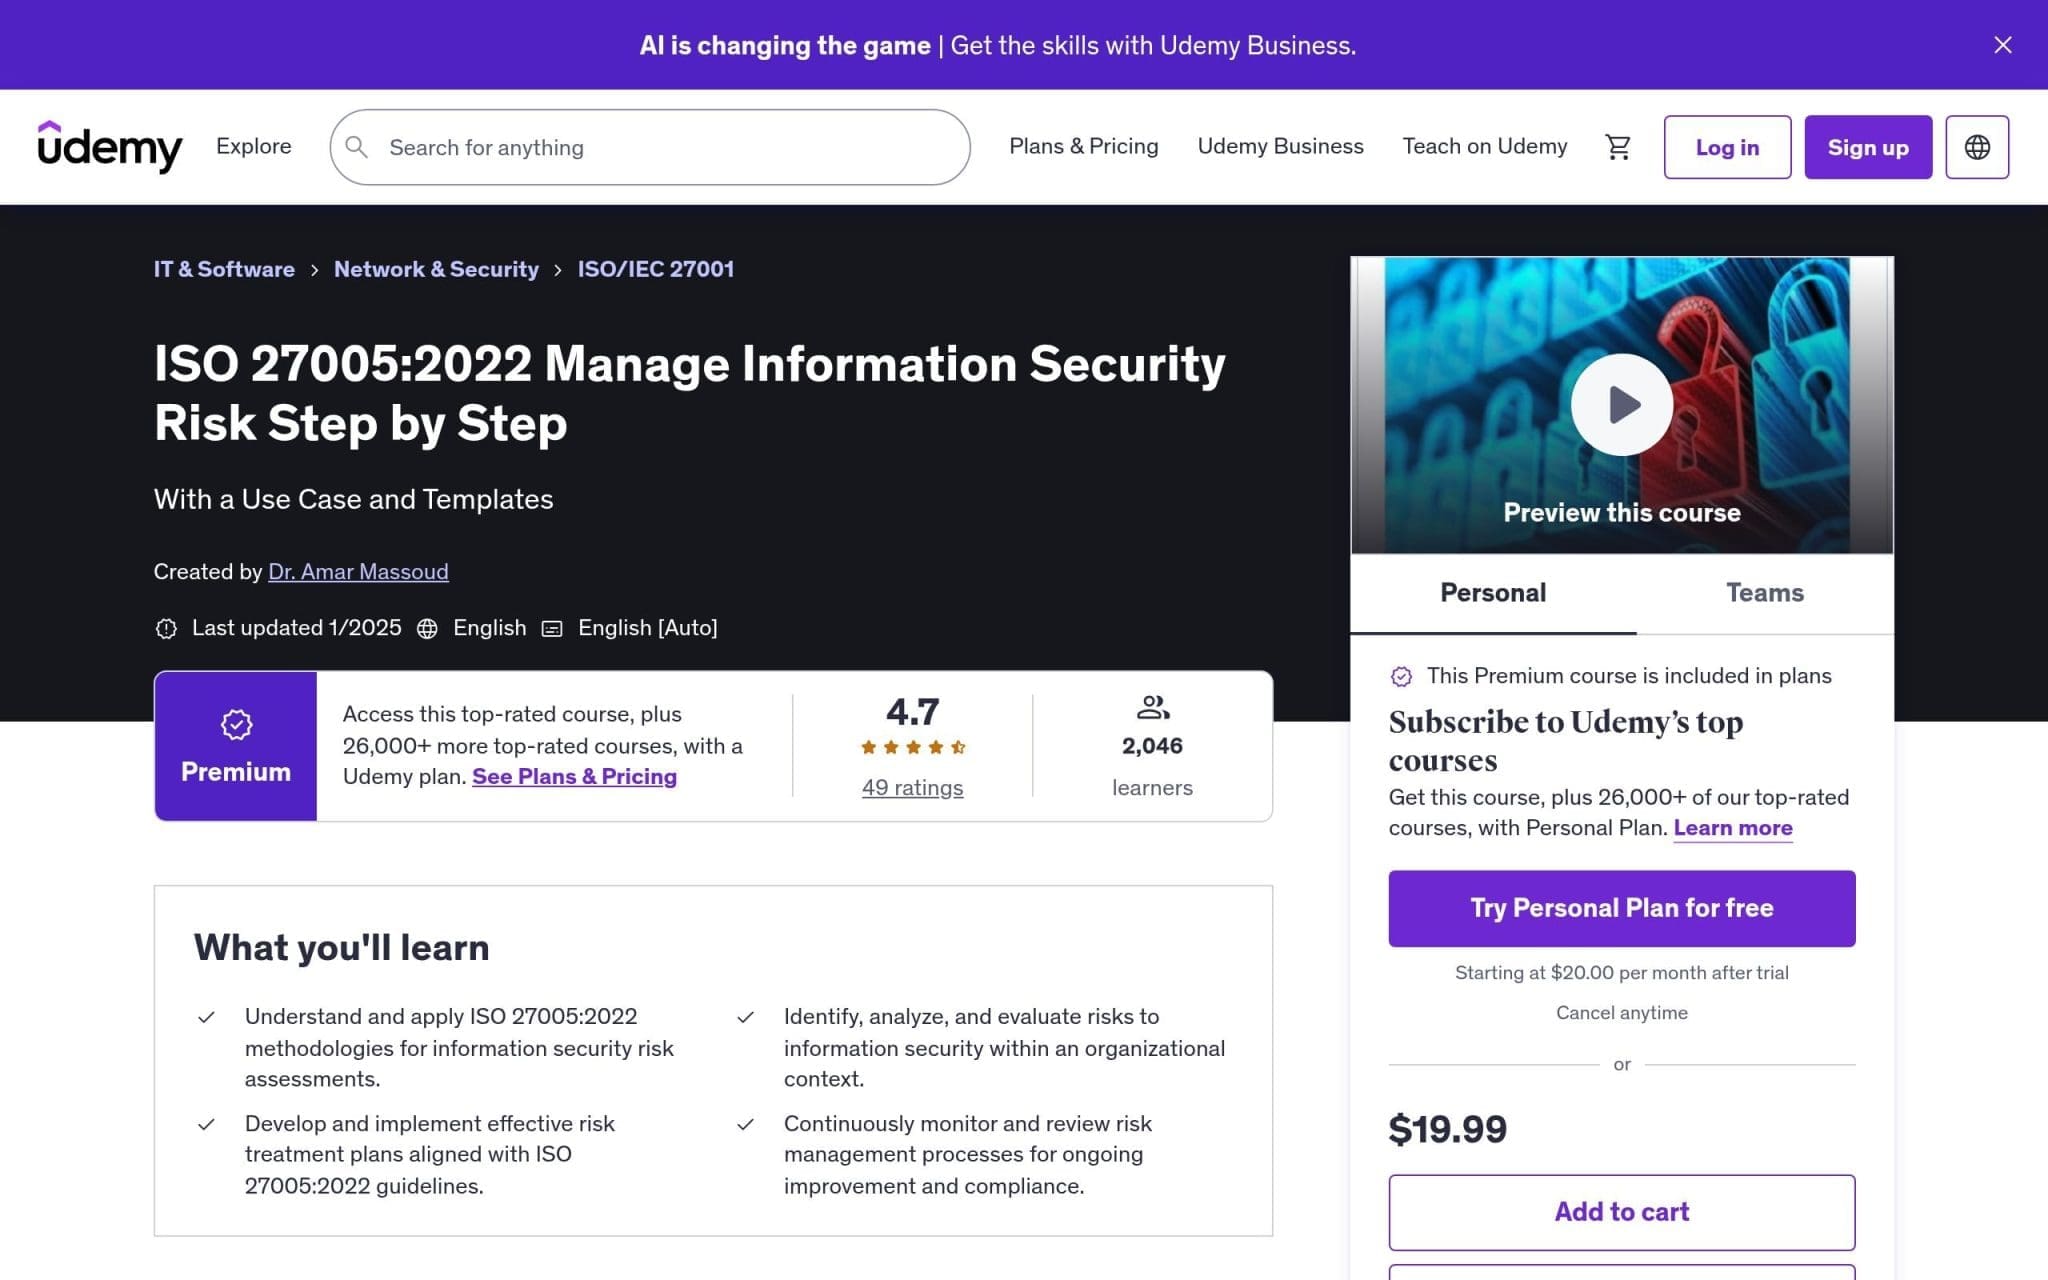Click checkmark beside Identify, analyze, and evaluate risks
The height and width of the screenshot is (1280, 2048).
745,1017
